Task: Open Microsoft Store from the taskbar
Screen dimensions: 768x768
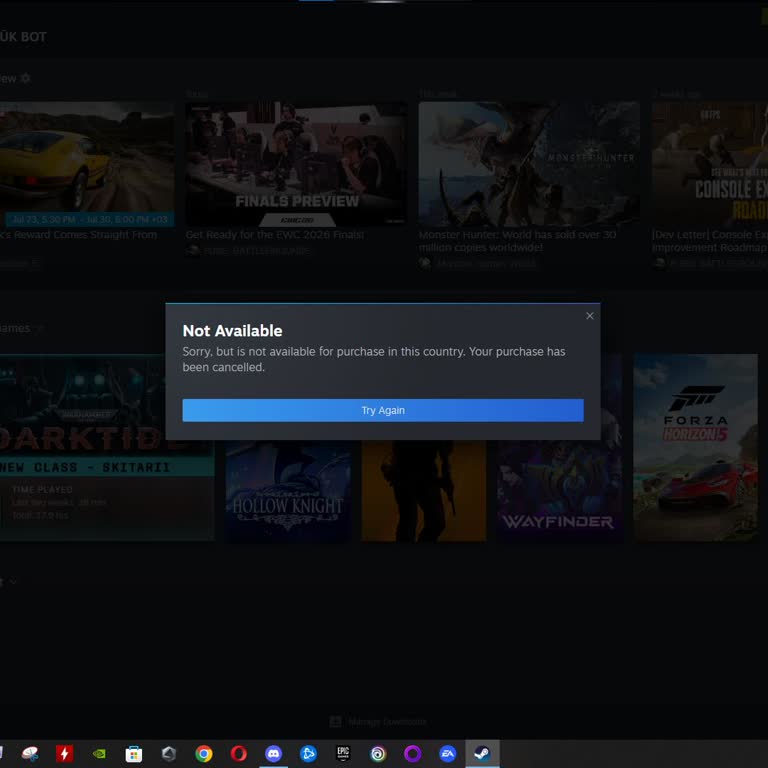Action: coord(134,754)
